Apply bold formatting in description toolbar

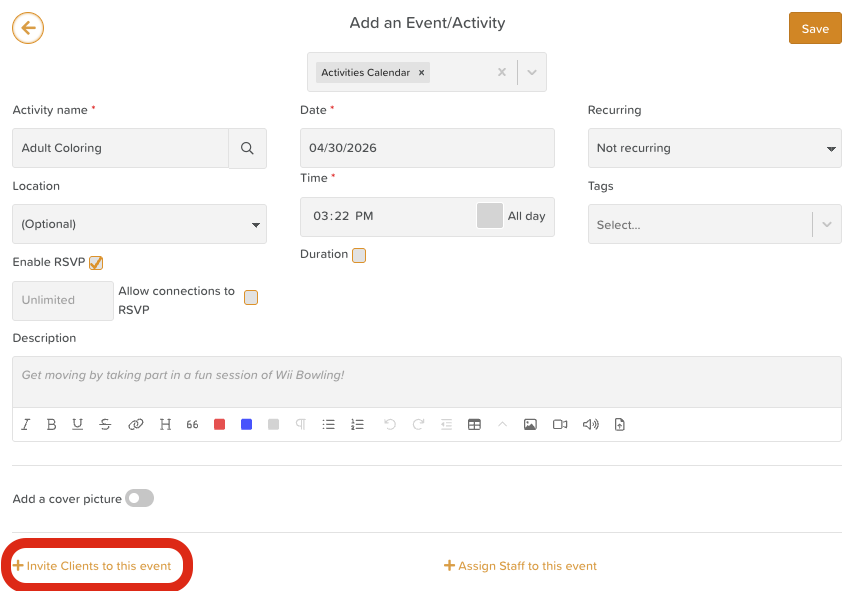coord(52,424)
